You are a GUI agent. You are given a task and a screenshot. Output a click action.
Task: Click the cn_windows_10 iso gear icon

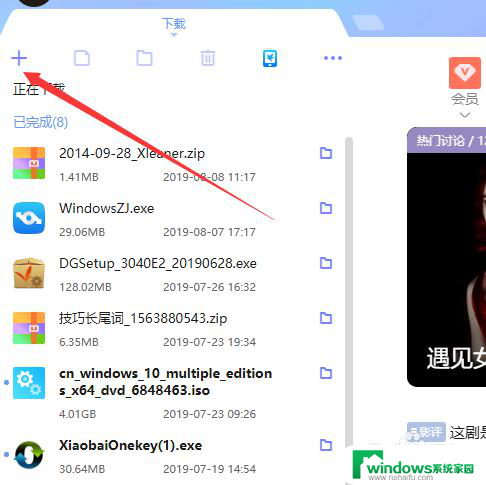[29, 383]
